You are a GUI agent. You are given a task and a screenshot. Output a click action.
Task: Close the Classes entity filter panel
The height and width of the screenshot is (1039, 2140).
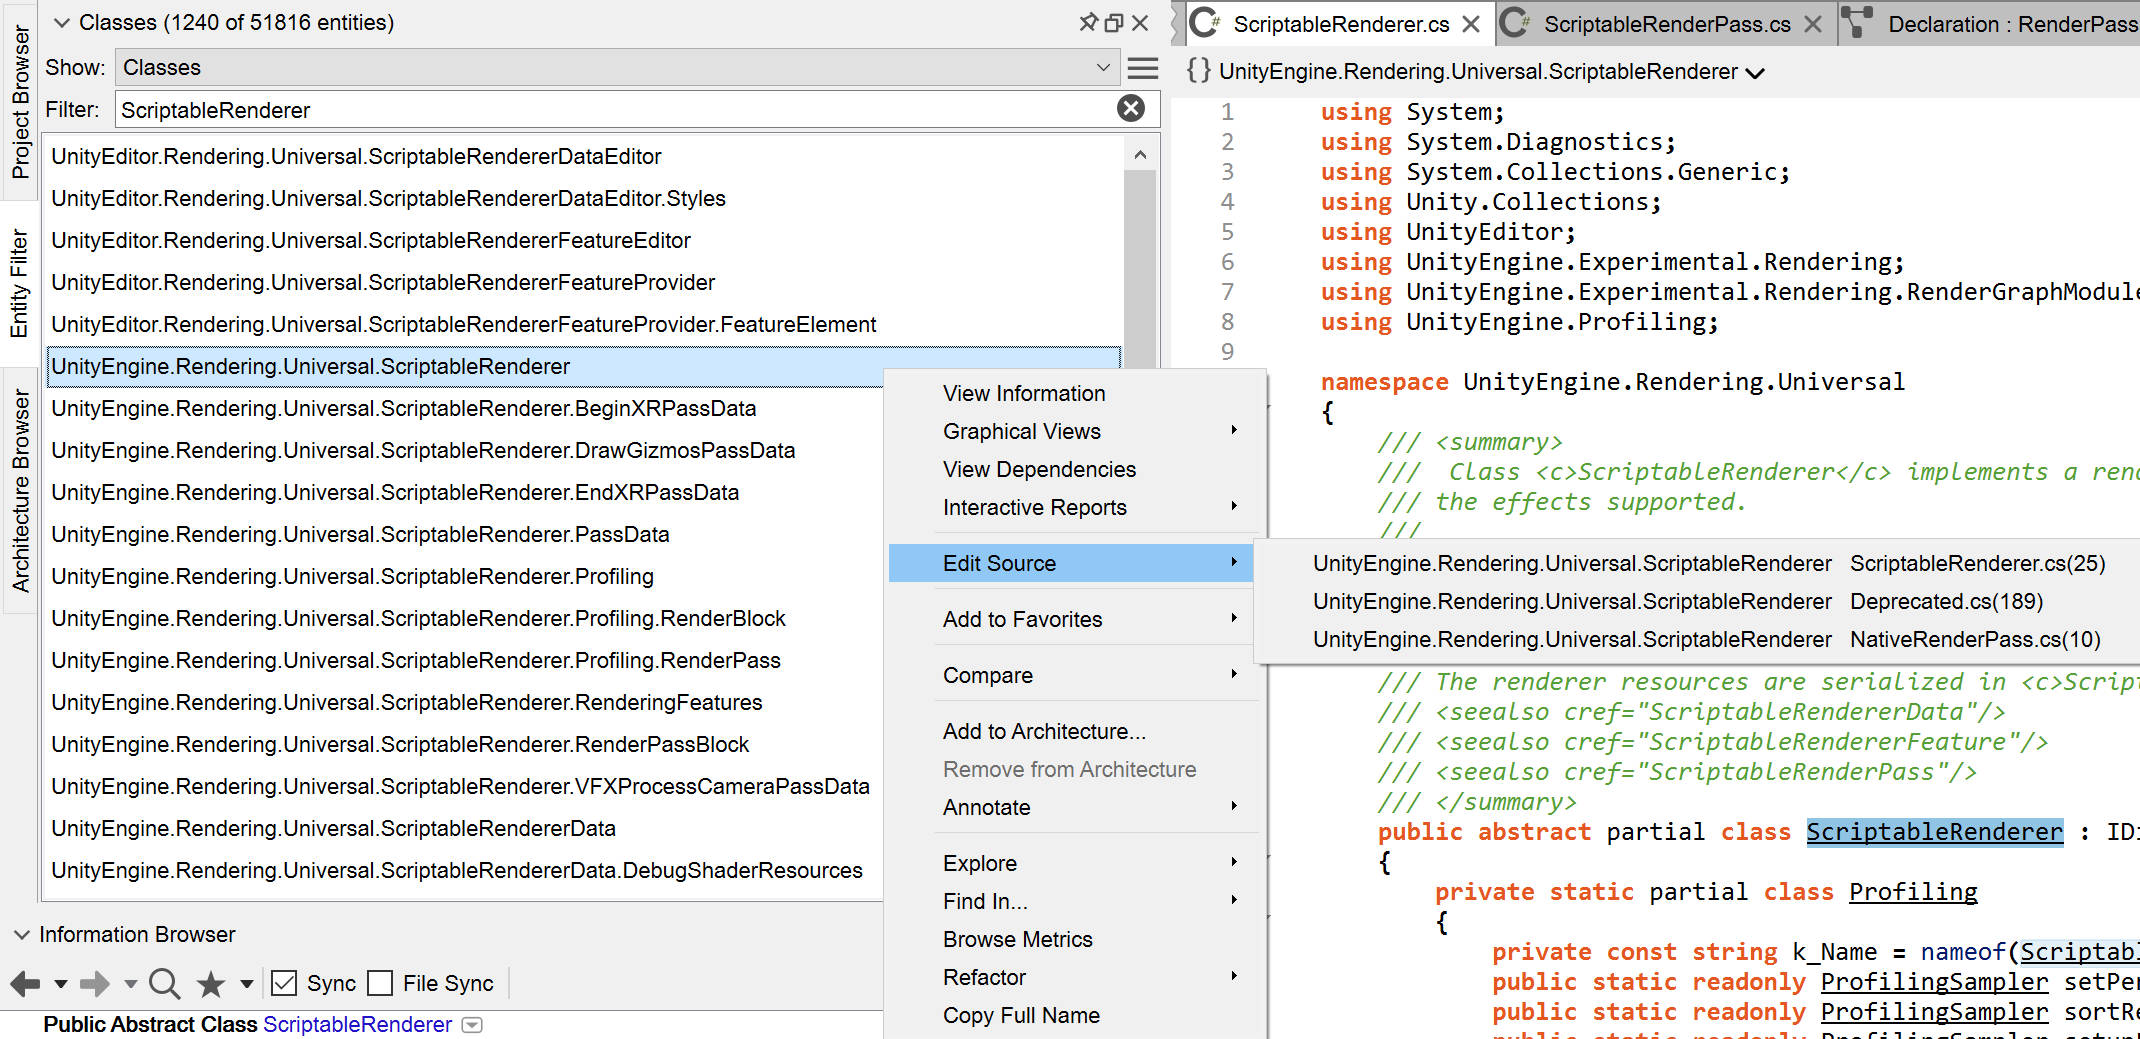(x=1140, y=22)
